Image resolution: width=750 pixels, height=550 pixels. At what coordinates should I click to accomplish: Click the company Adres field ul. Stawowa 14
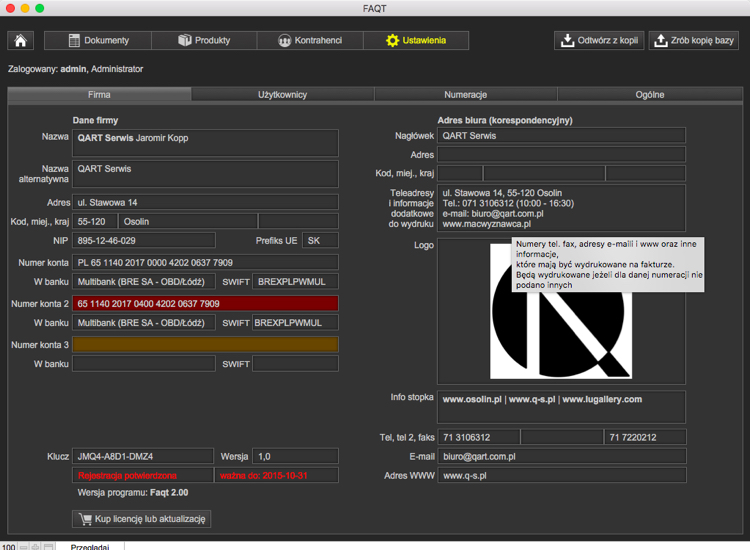(205, 202)
